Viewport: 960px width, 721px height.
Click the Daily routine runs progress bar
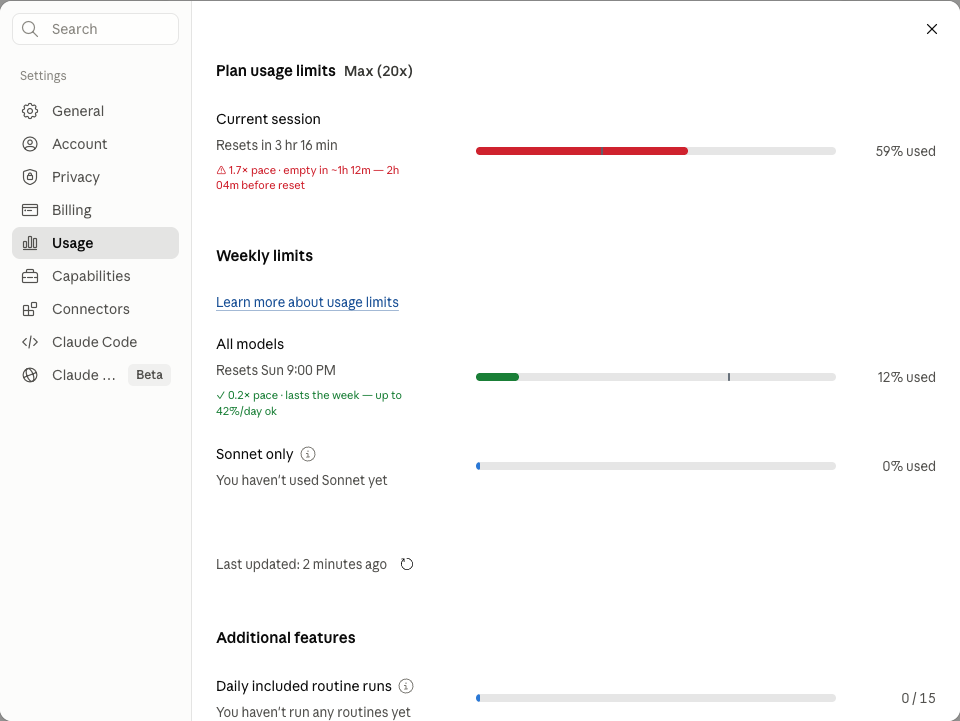click(x=656, y=698)
